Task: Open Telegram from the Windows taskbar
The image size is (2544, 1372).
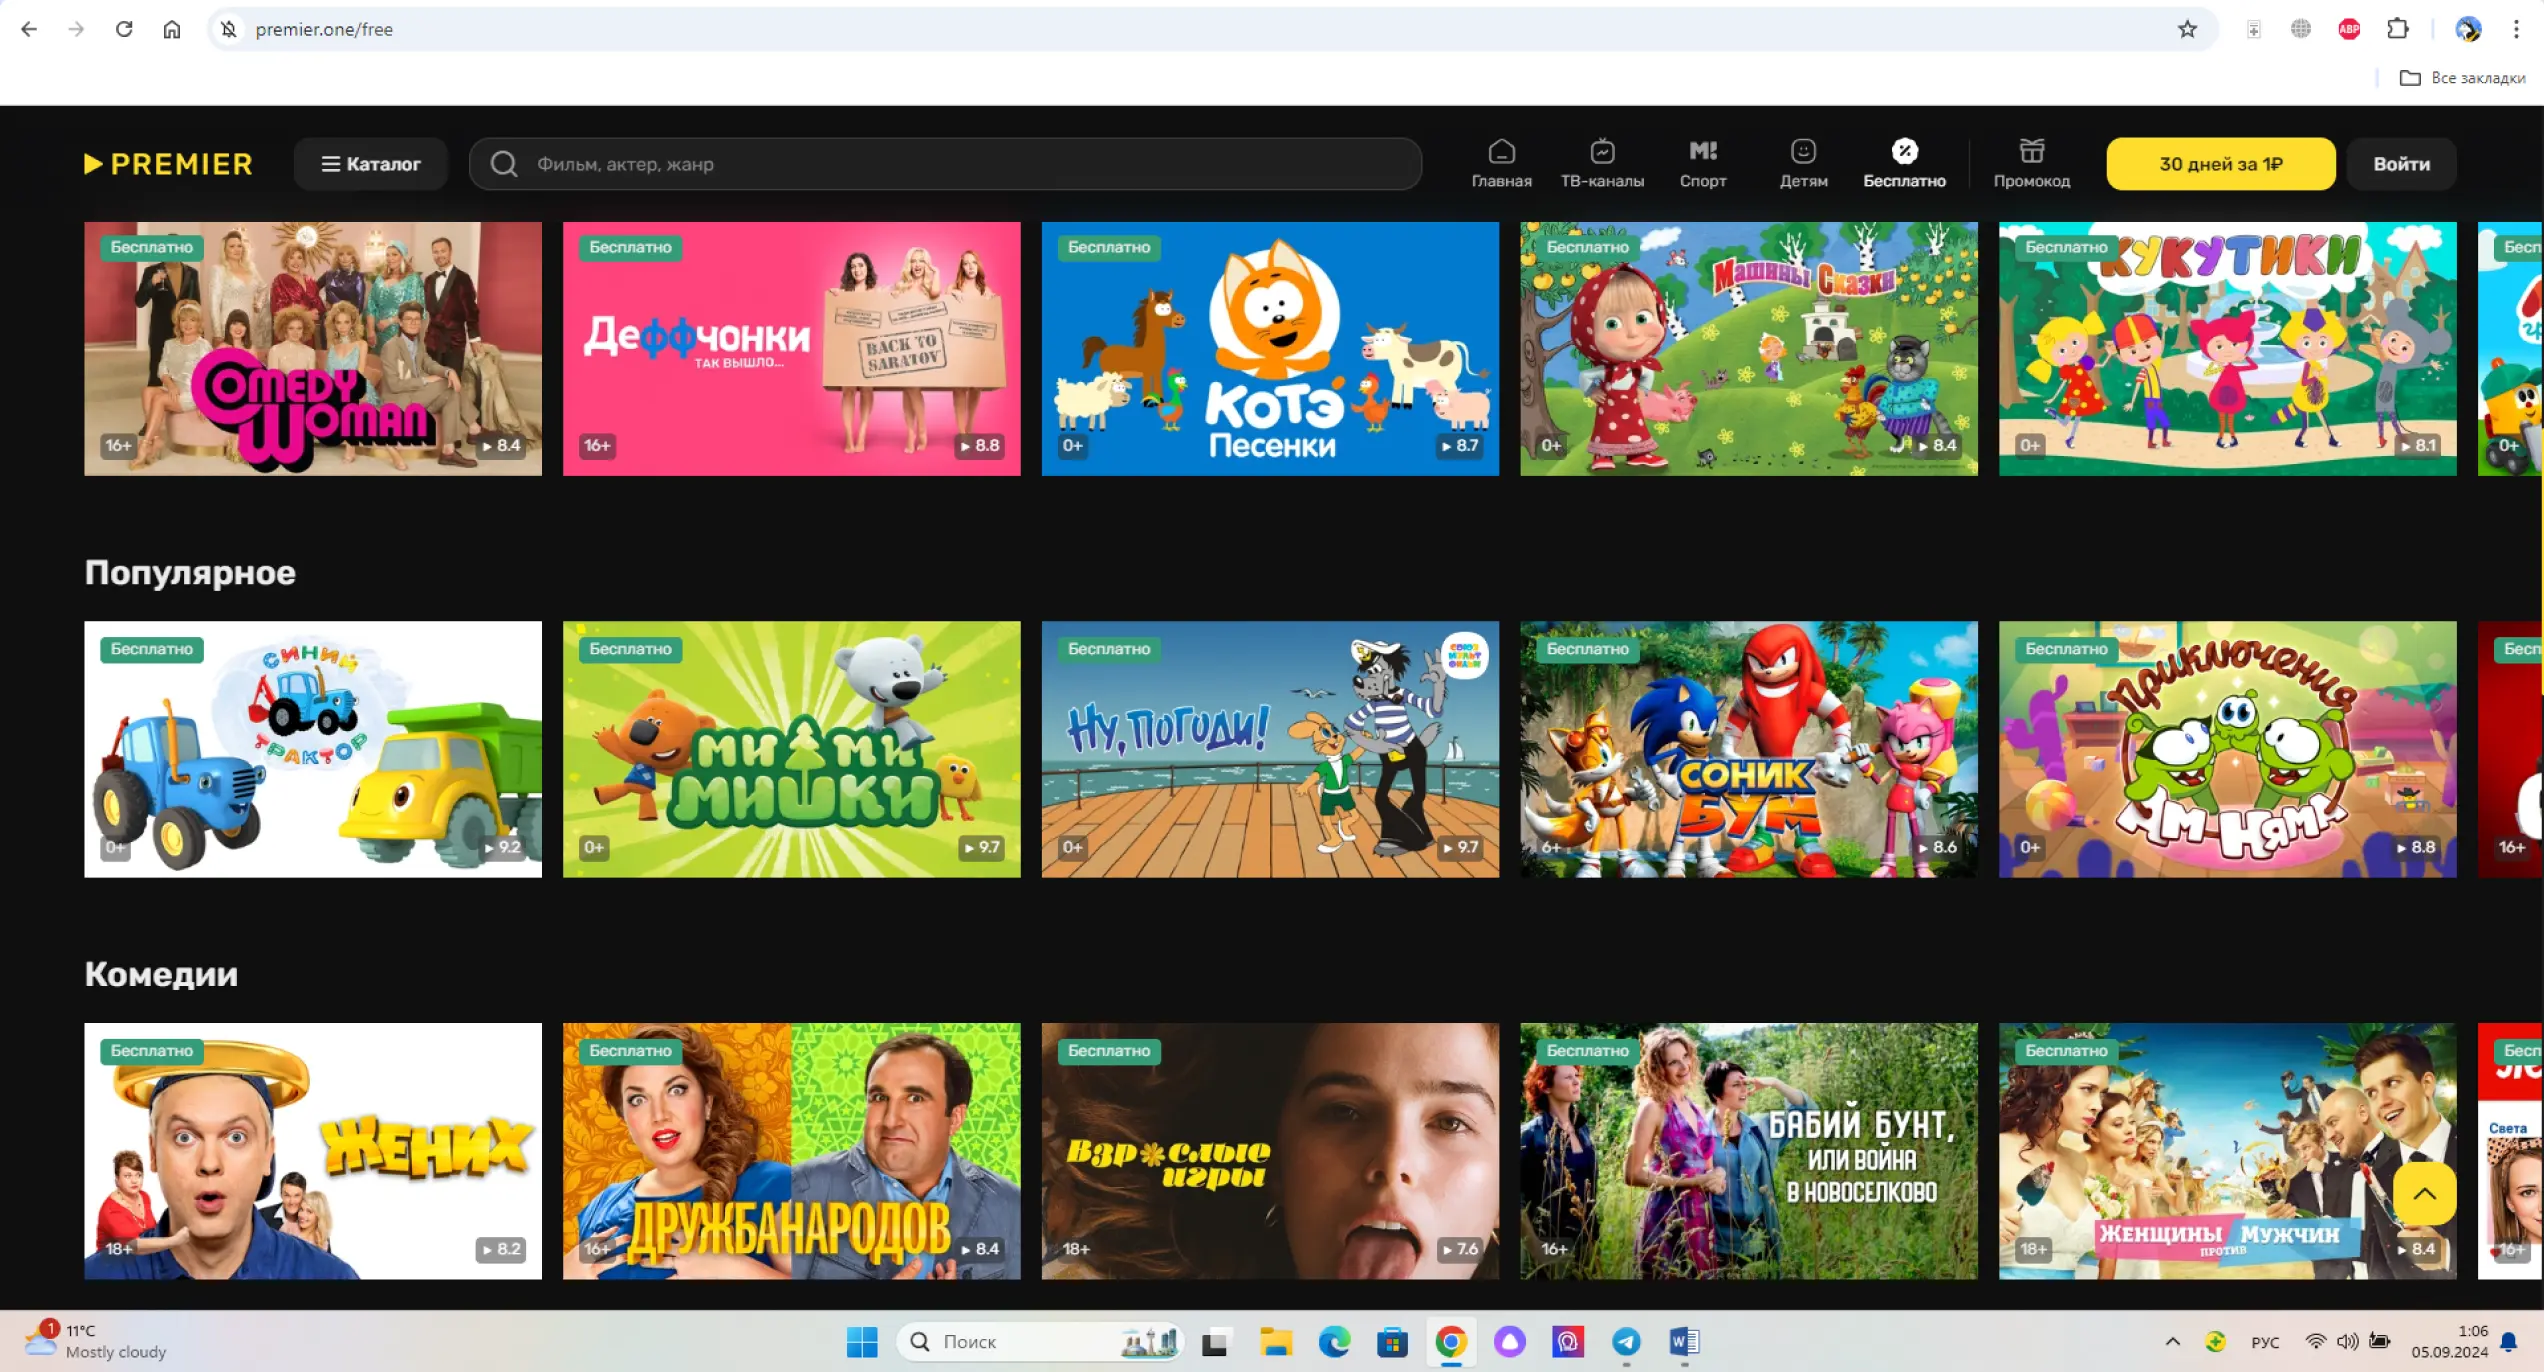Action: [1626, 1341]
